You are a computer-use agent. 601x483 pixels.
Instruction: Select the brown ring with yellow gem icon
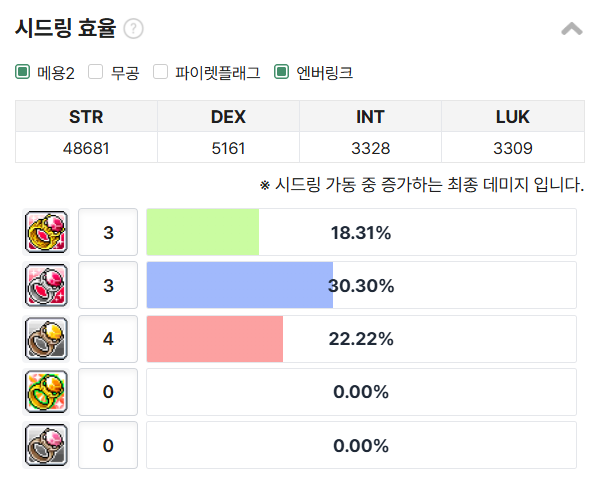(46, 339)
